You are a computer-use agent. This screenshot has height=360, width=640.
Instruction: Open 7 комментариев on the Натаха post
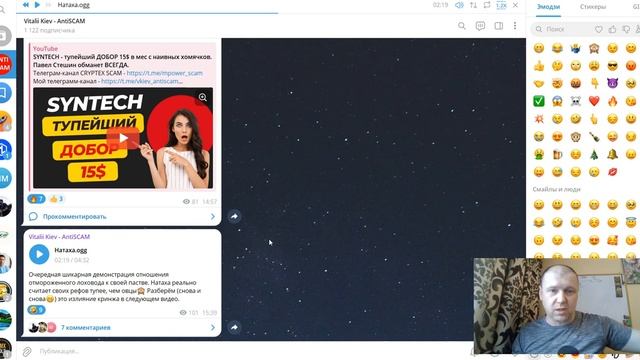86,327
